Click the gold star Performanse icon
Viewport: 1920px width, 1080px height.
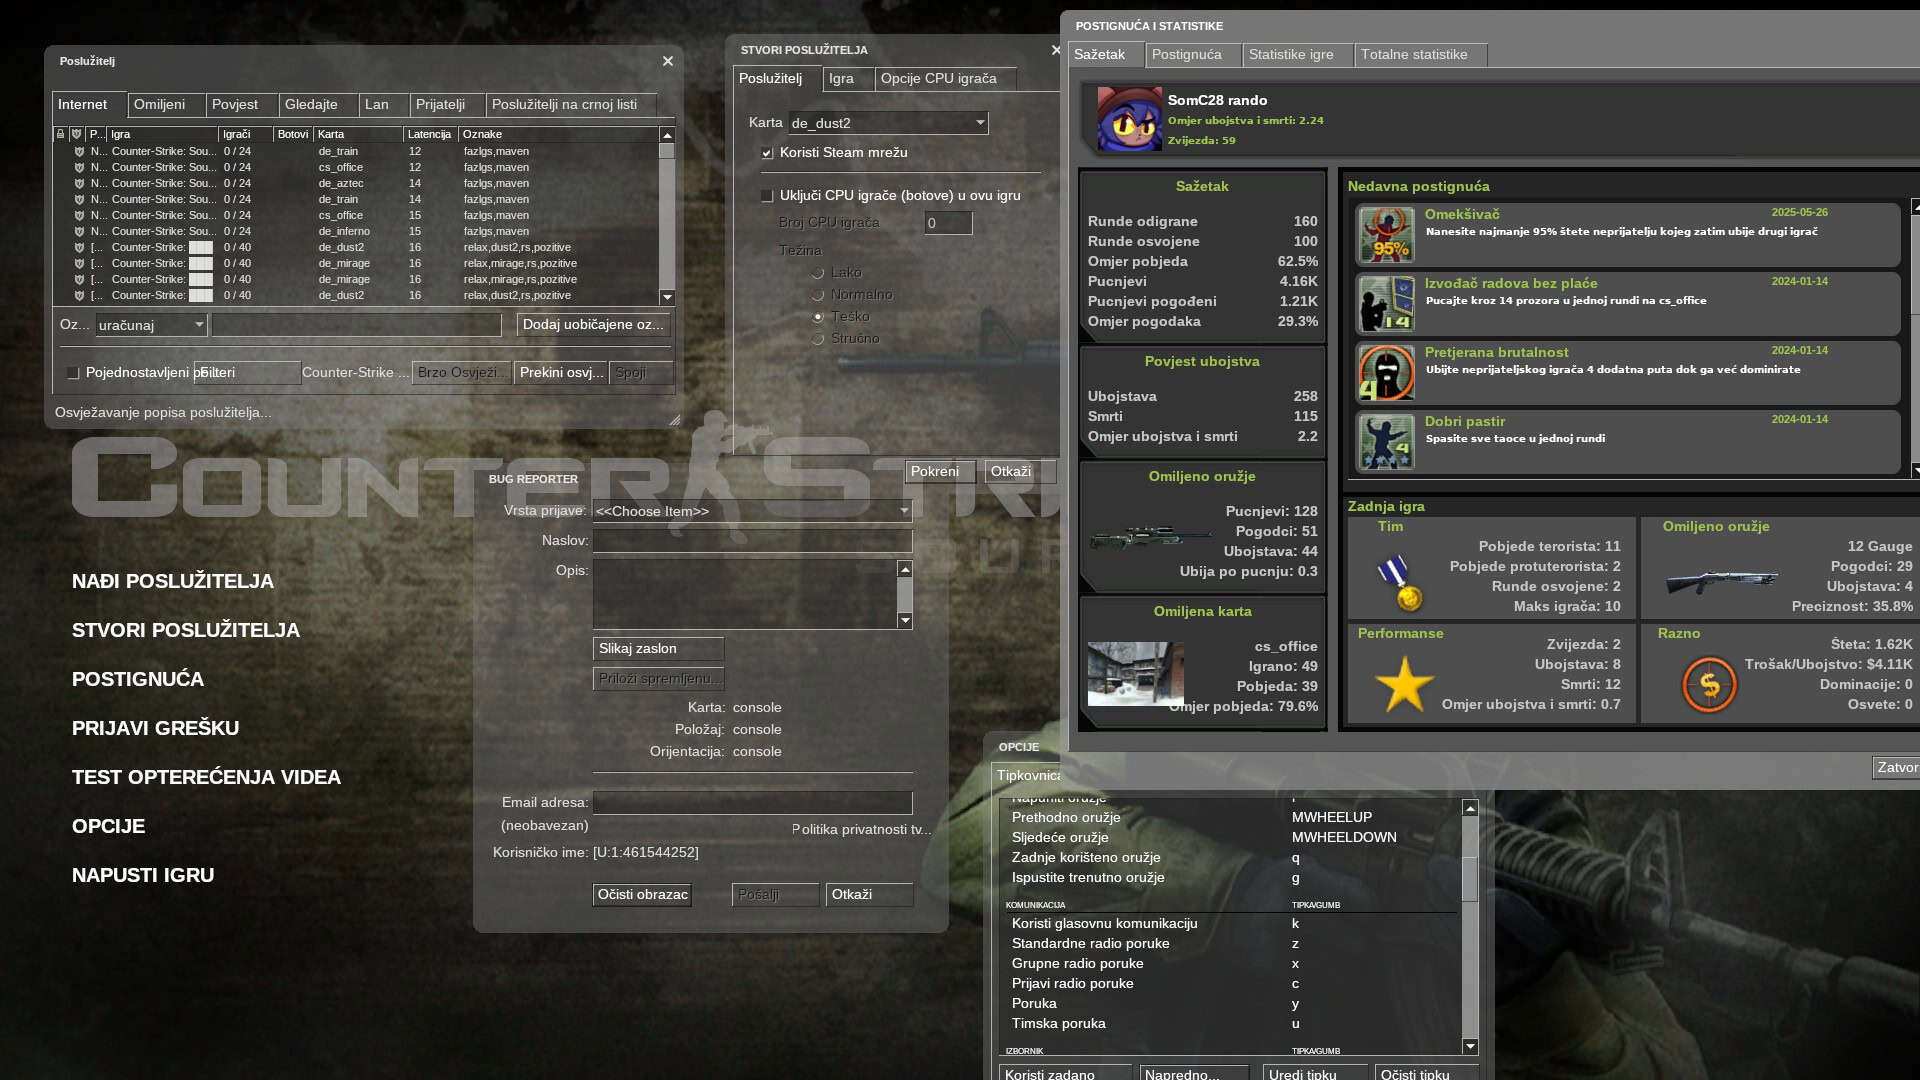(1404, 685)
